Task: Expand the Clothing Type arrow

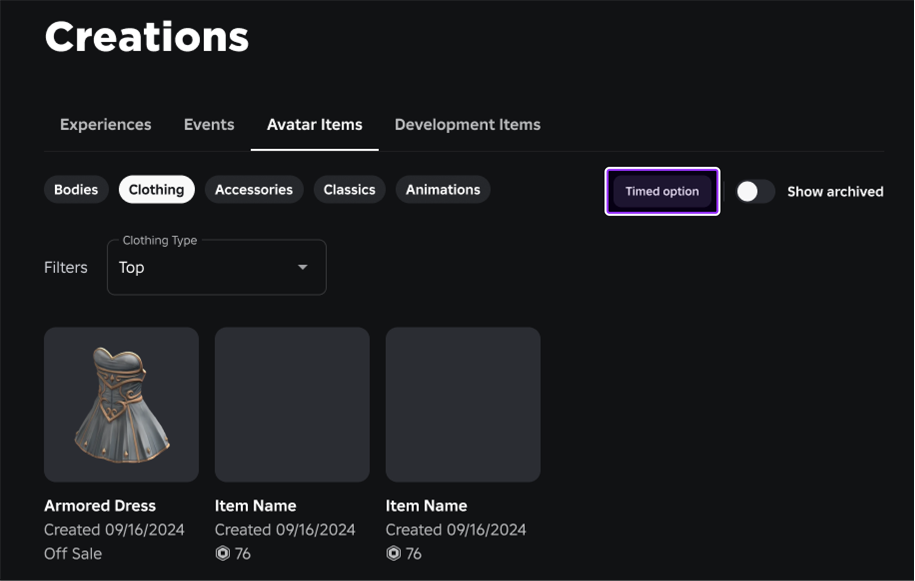Action: click(x=302, y=267)
